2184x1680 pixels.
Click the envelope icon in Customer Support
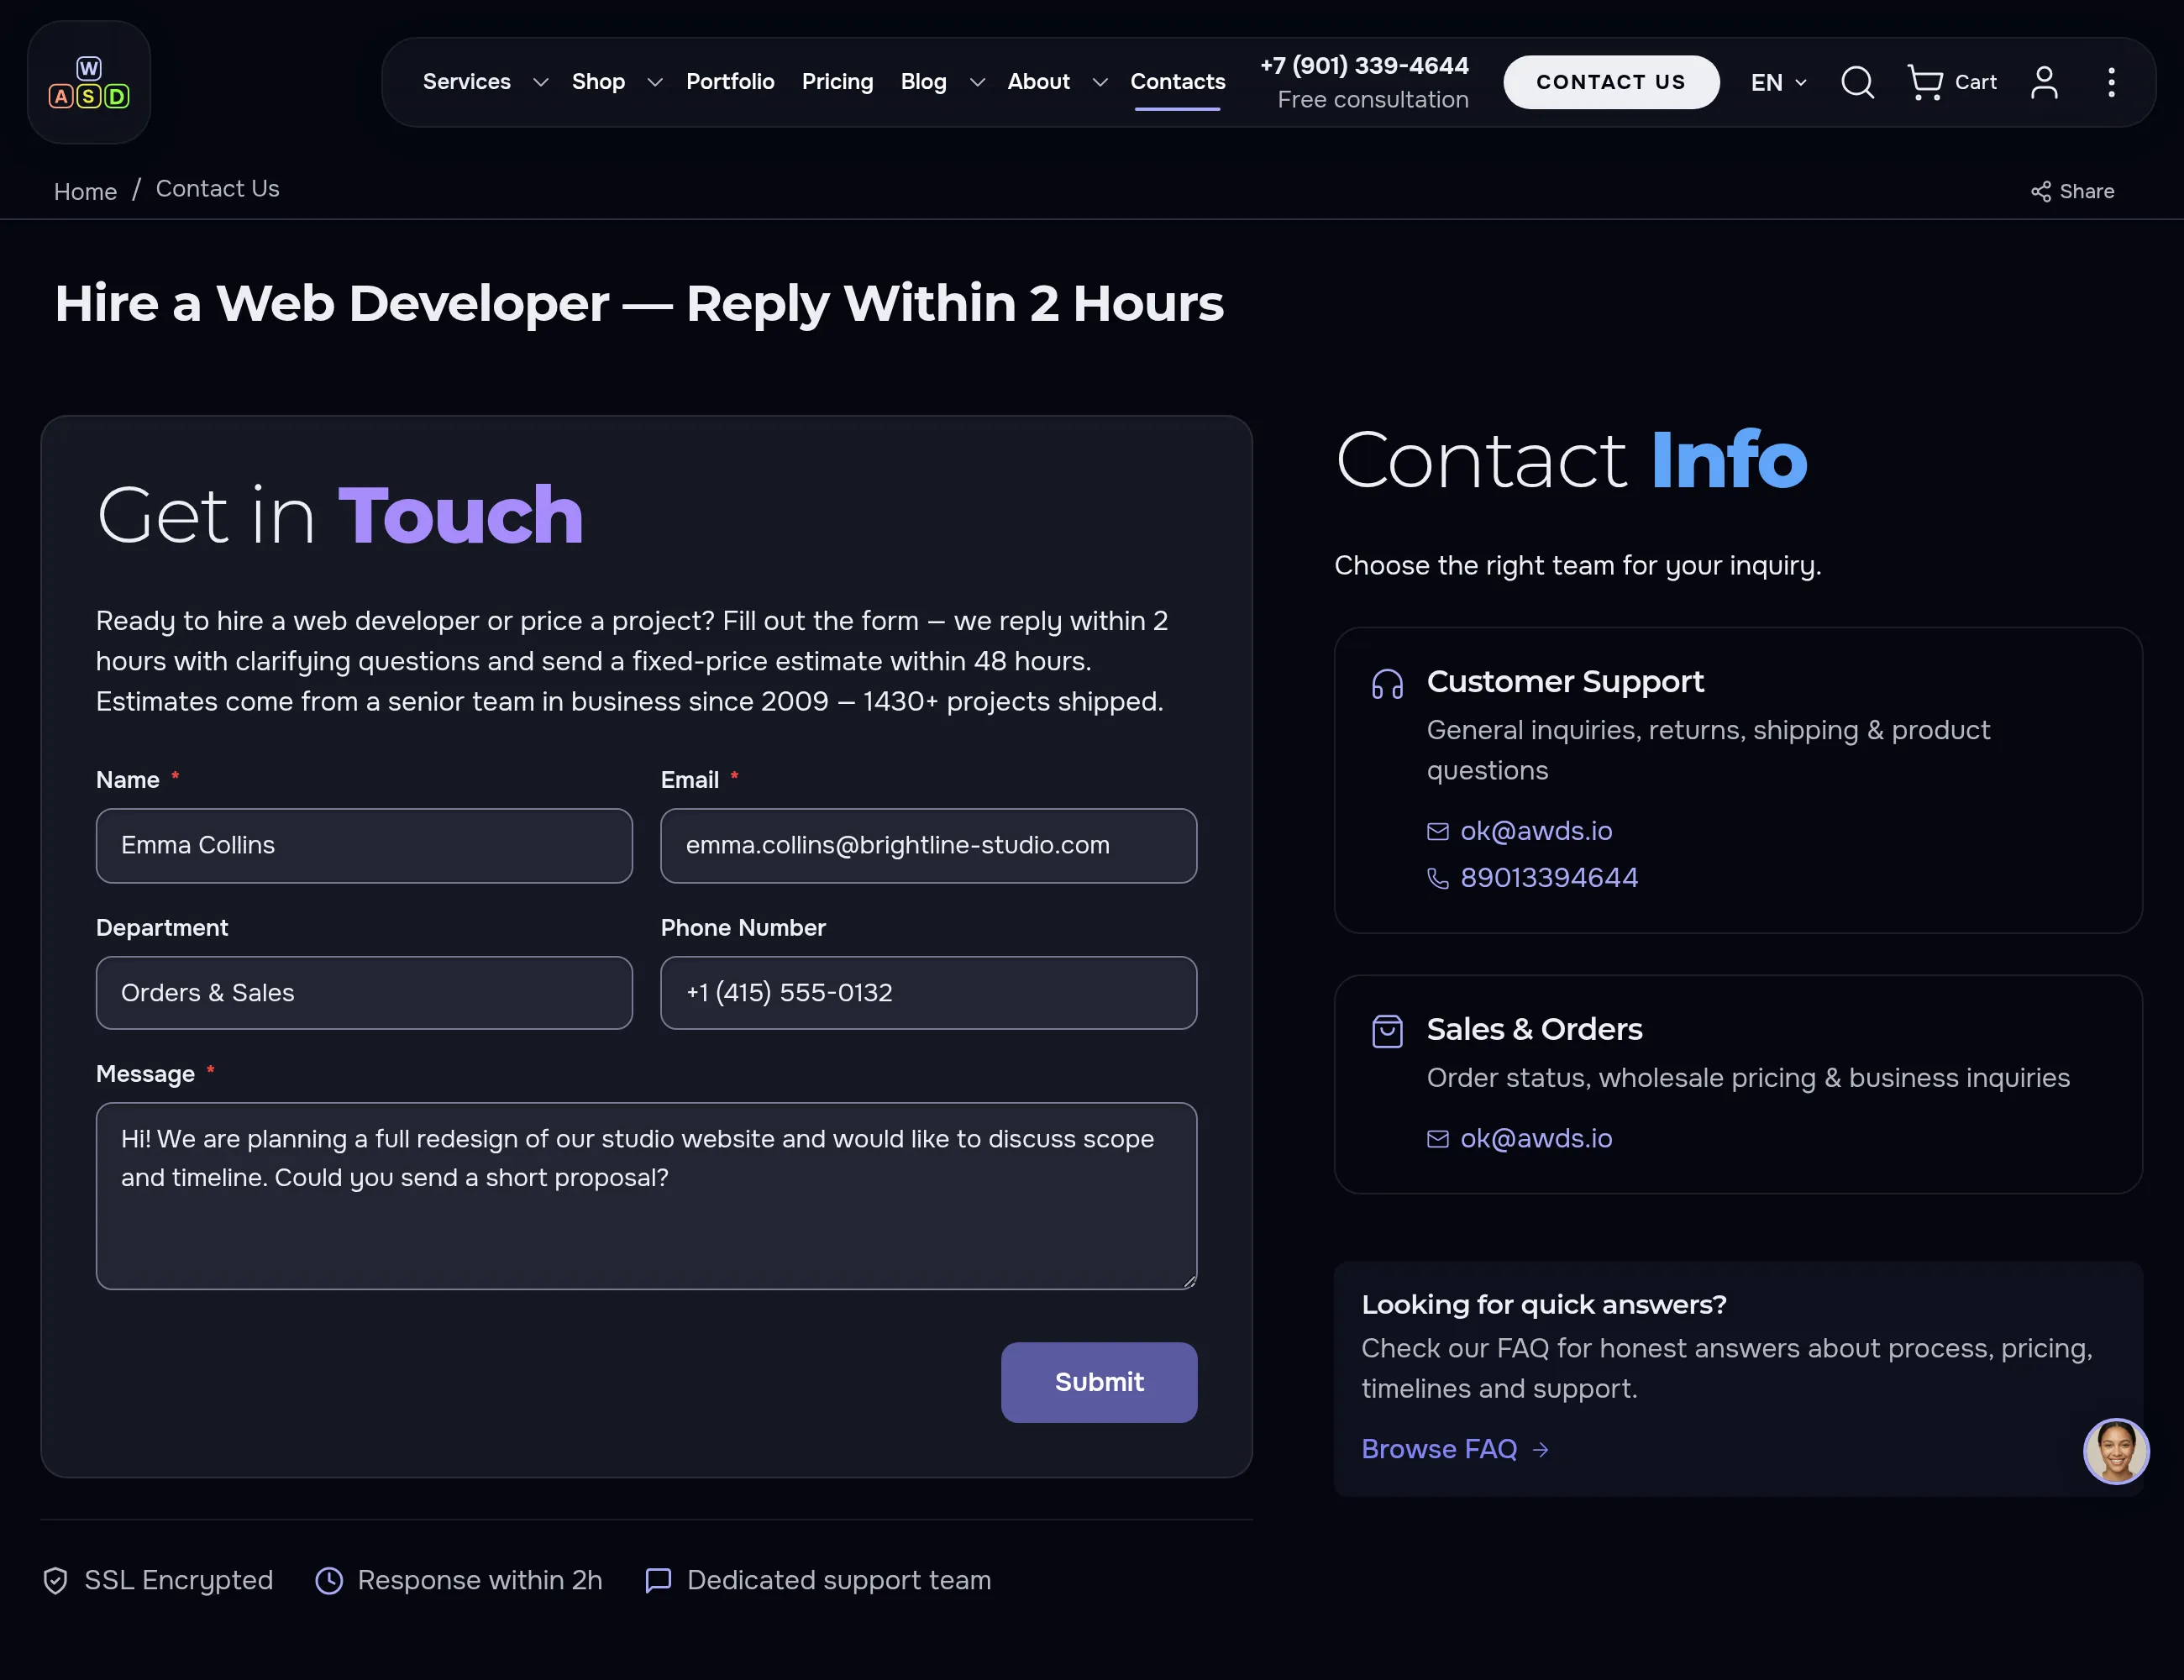(1437, 831)
